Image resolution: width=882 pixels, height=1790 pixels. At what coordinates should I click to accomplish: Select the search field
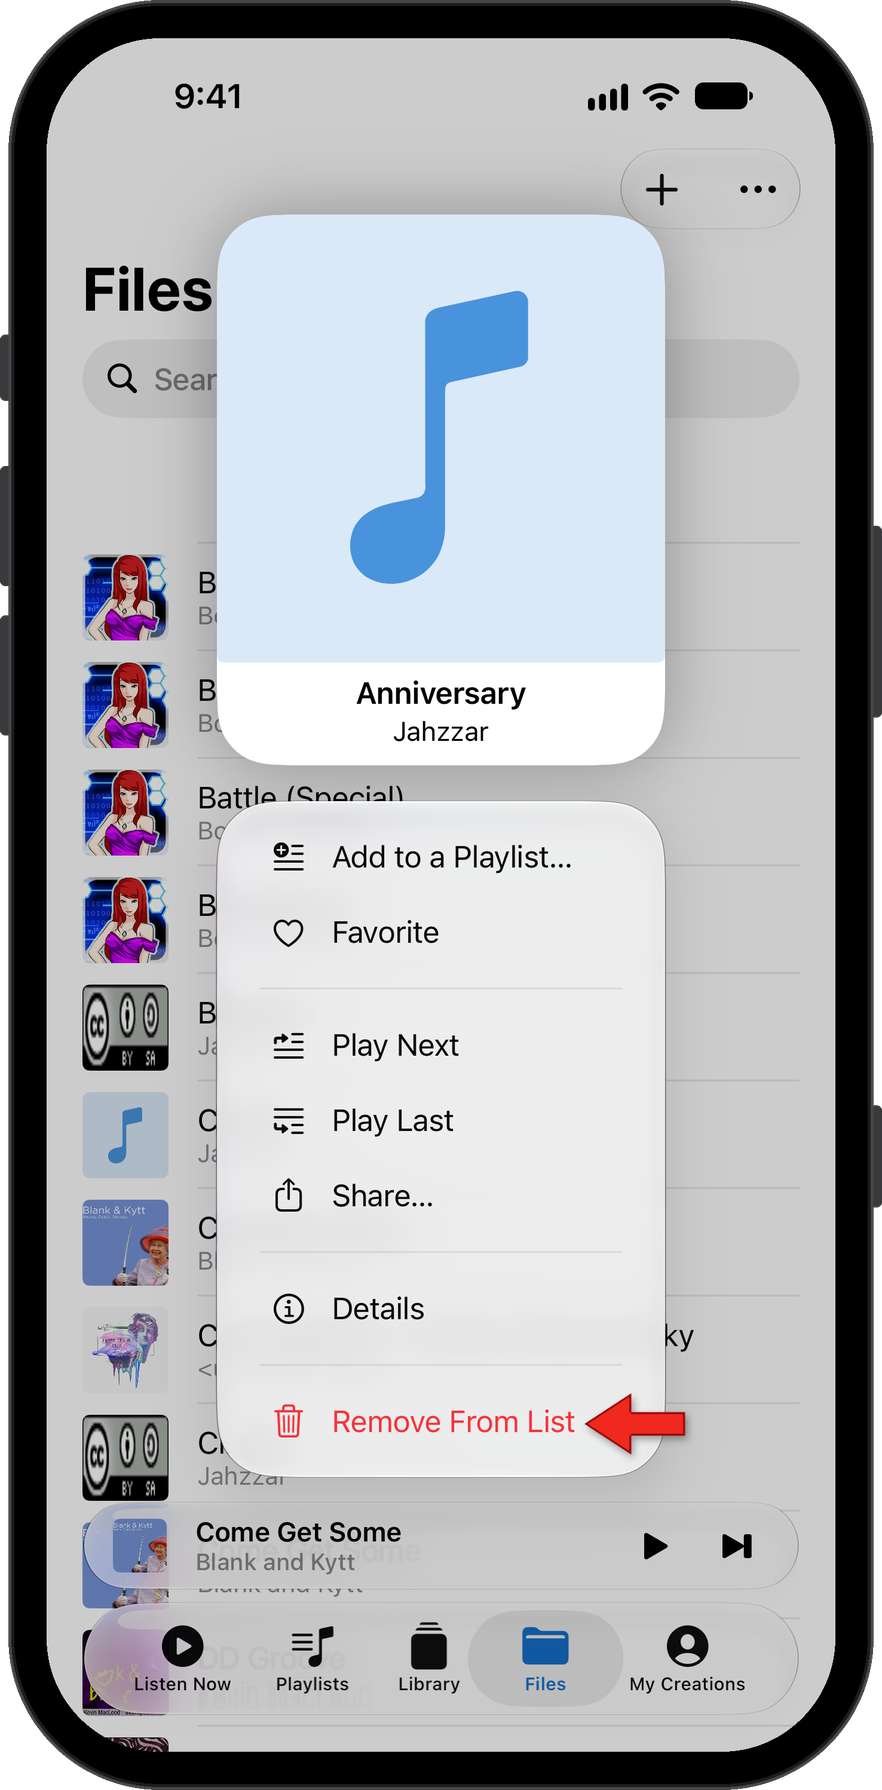click(441, 379)
